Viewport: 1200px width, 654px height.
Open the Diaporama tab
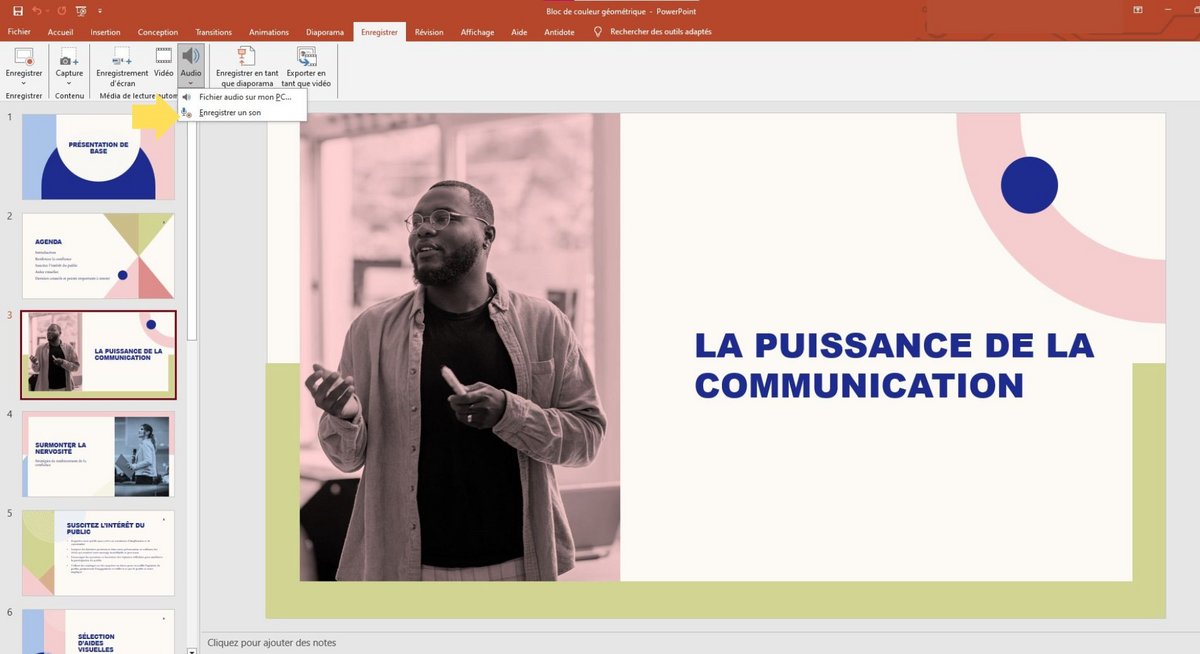point(324,32)
